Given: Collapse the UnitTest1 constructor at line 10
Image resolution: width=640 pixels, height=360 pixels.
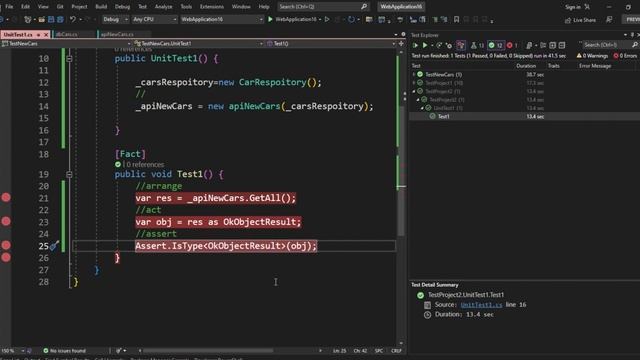Looking at the screenshot, I should tap(69, 59).
